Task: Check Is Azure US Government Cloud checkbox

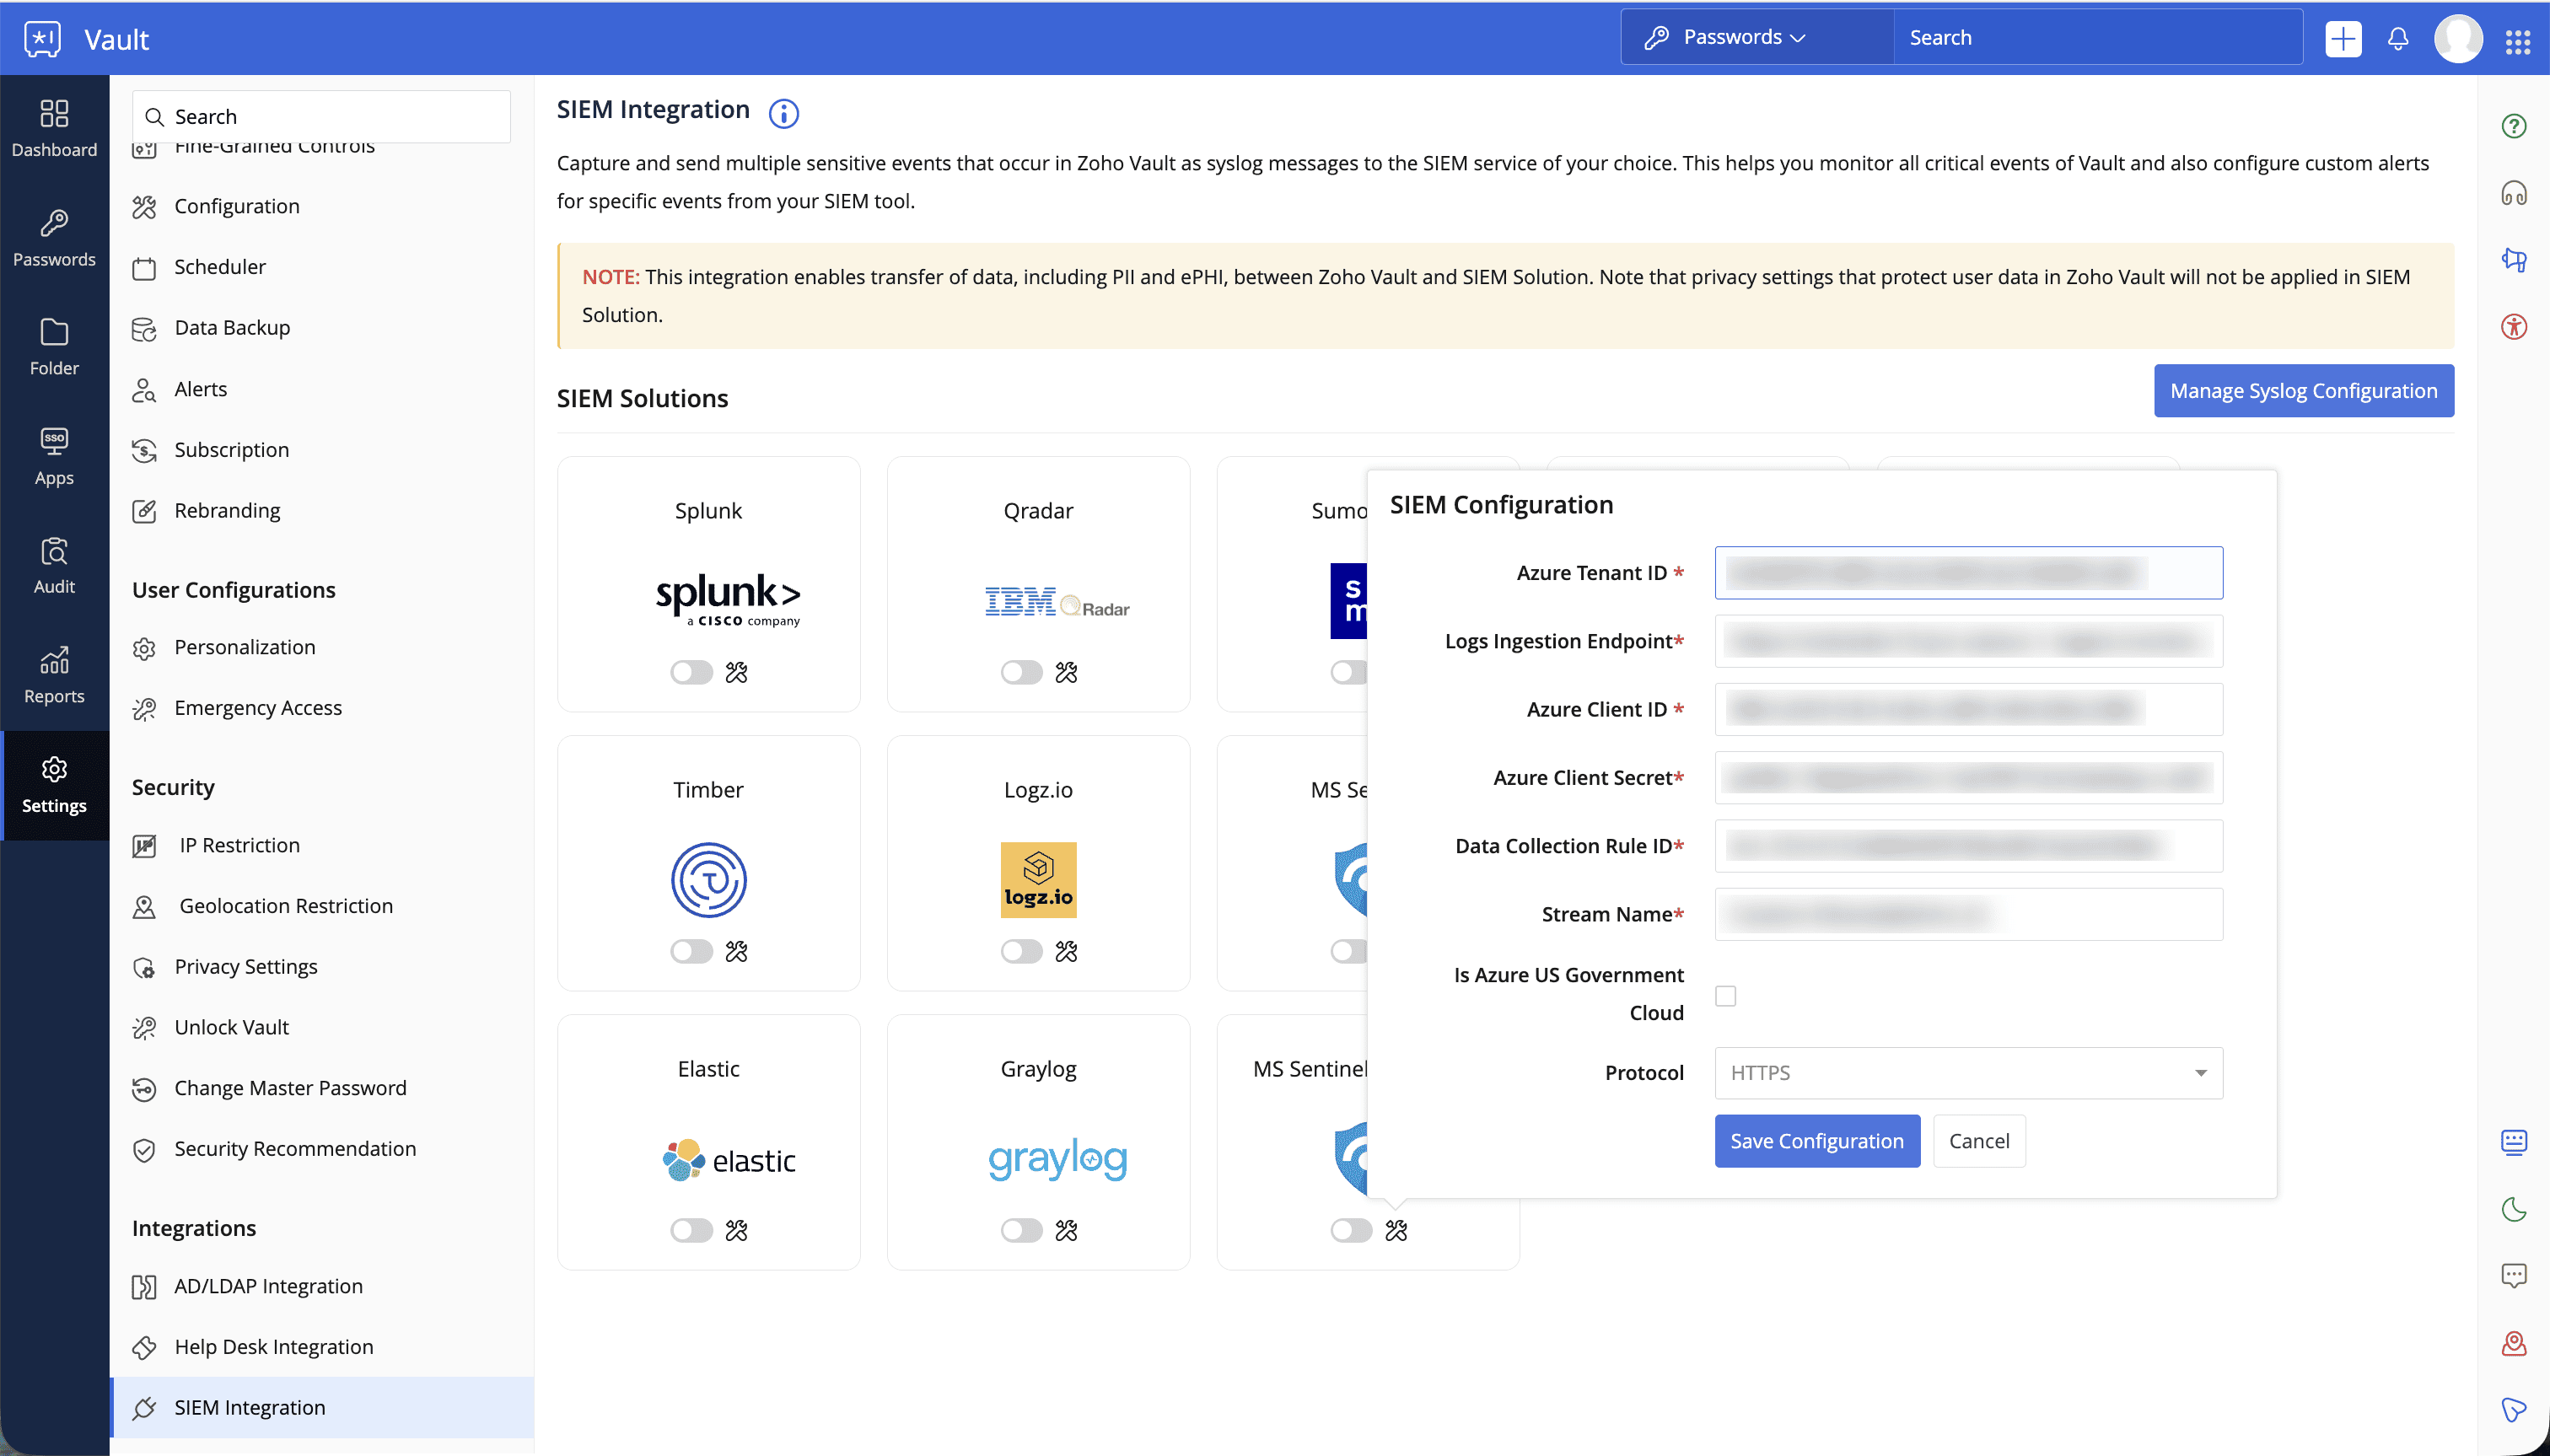Action: [1725, 995]
